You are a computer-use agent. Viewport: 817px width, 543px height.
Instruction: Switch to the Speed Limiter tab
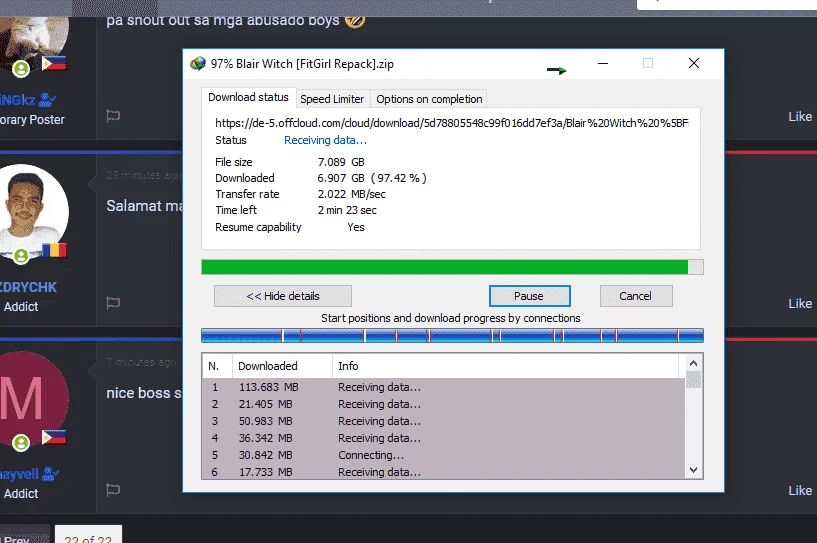(332, 99)
